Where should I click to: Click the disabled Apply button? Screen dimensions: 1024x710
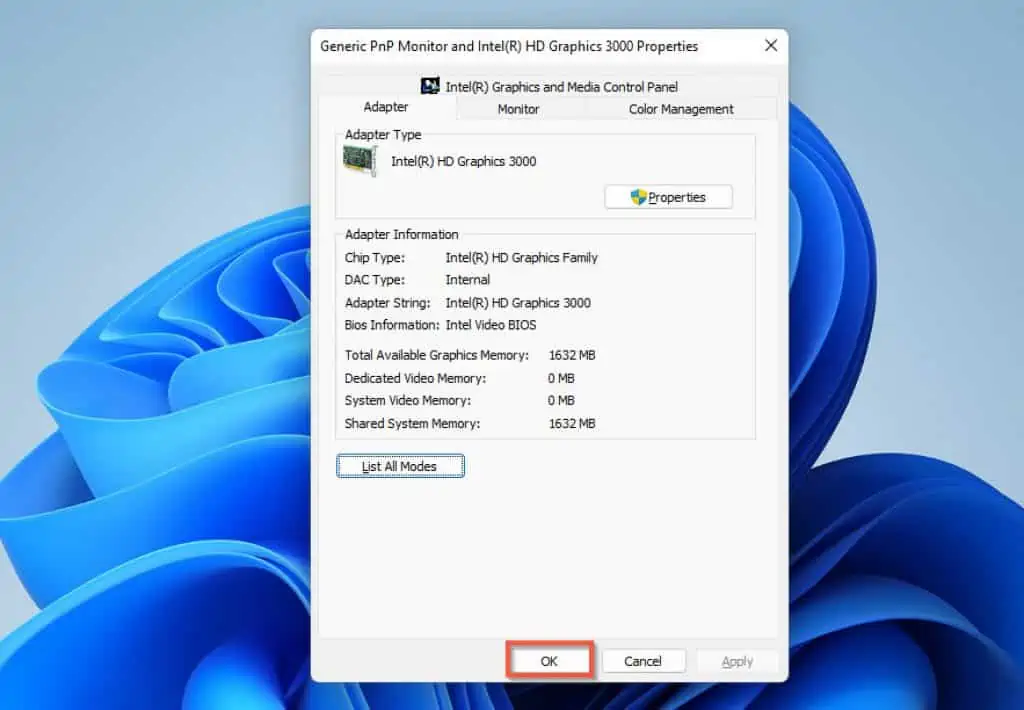(737, 660)
